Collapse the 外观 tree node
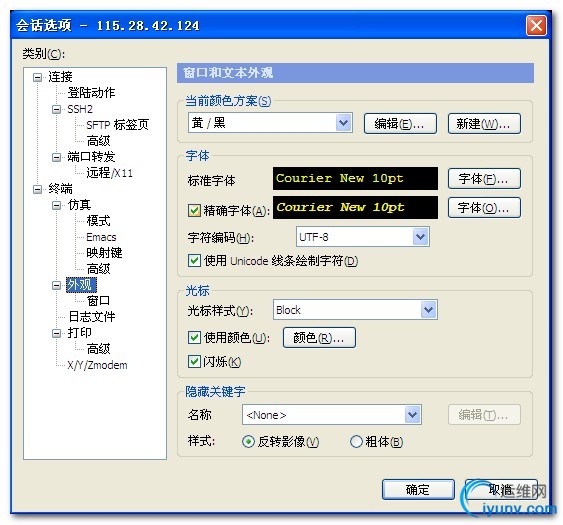 [x=56, y=285]
